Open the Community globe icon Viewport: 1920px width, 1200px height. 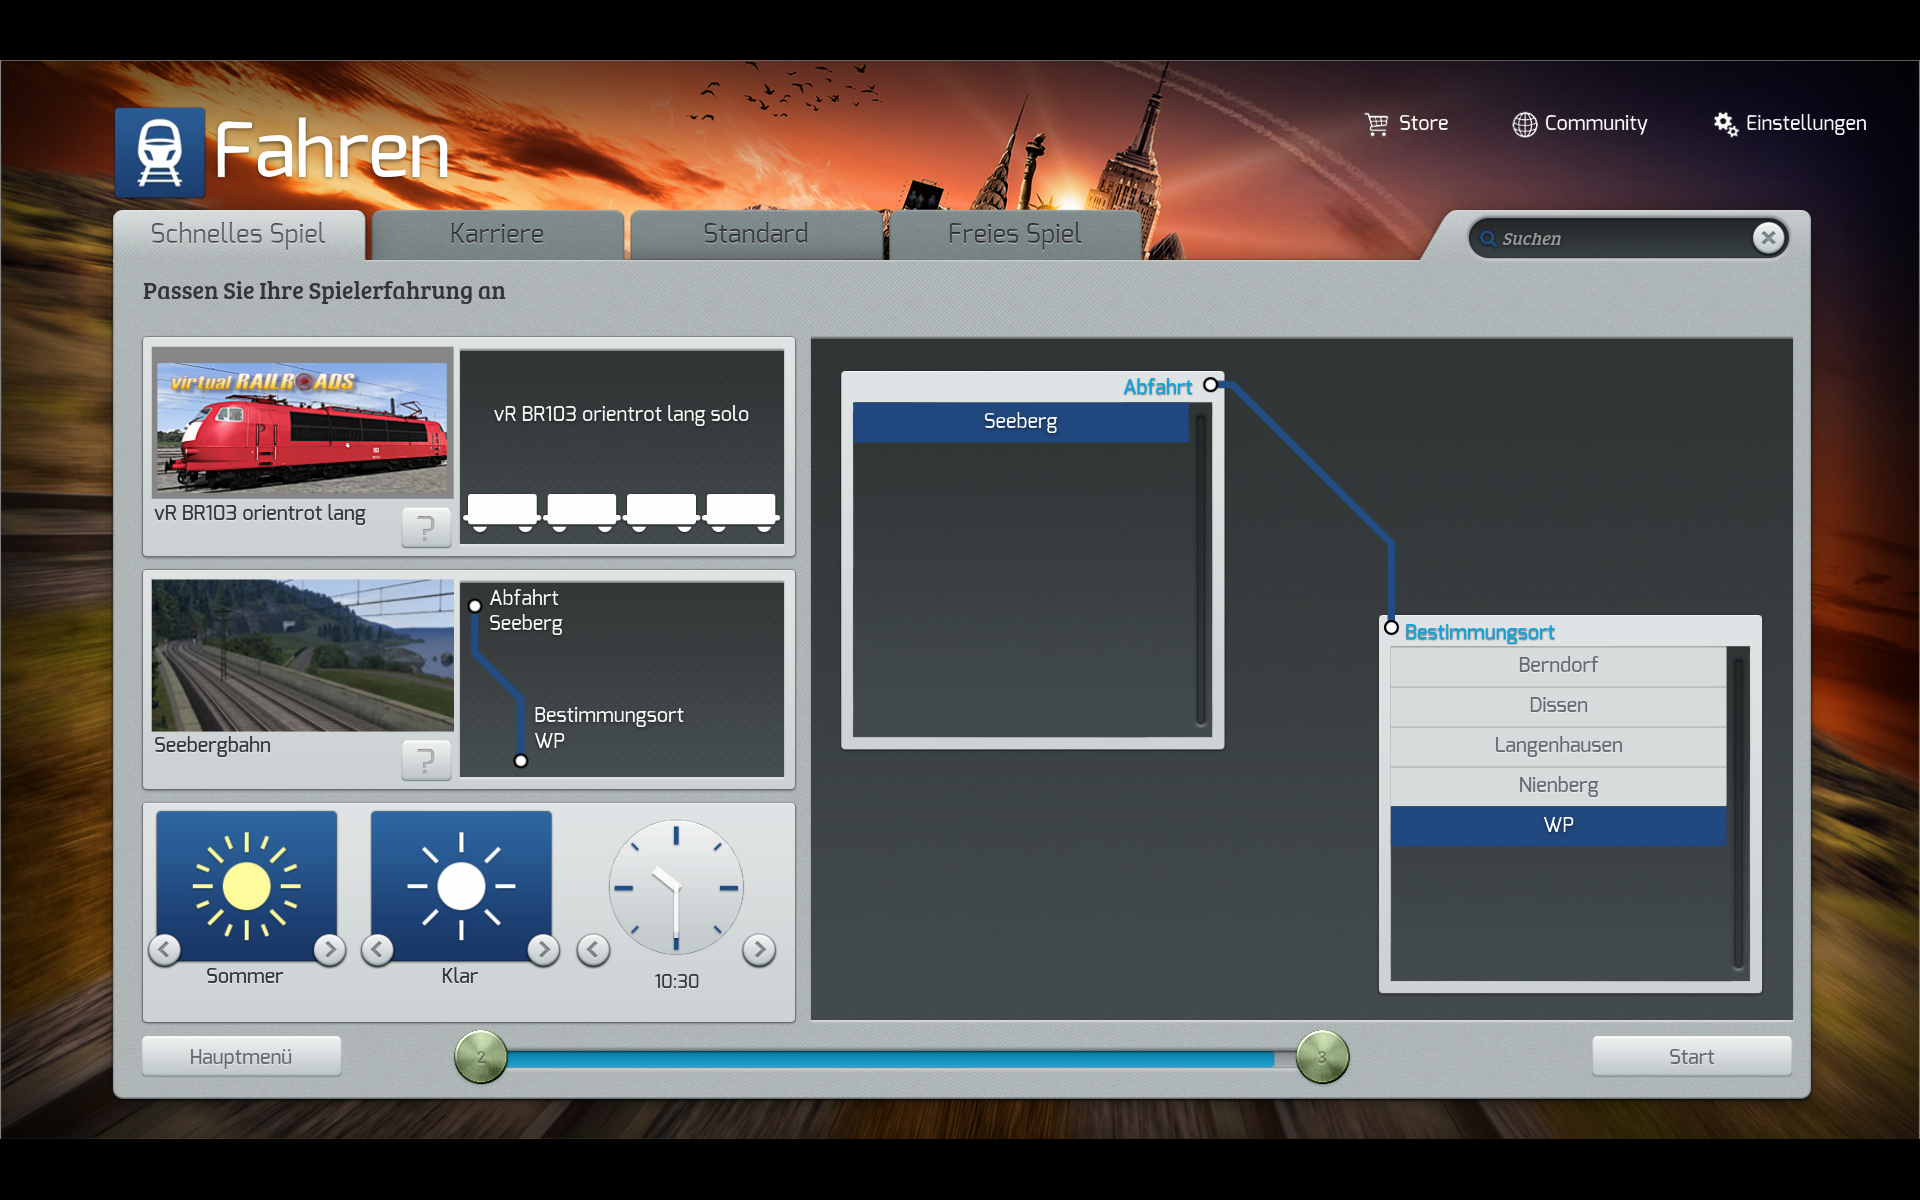1524,124
